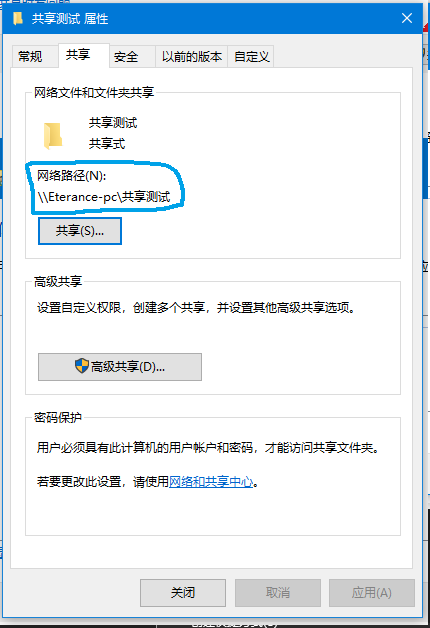The width and height of the screenshot is (430, 628).
Task: Follow the 网络和共享中心 link
Action: click(x=211, y=481)
